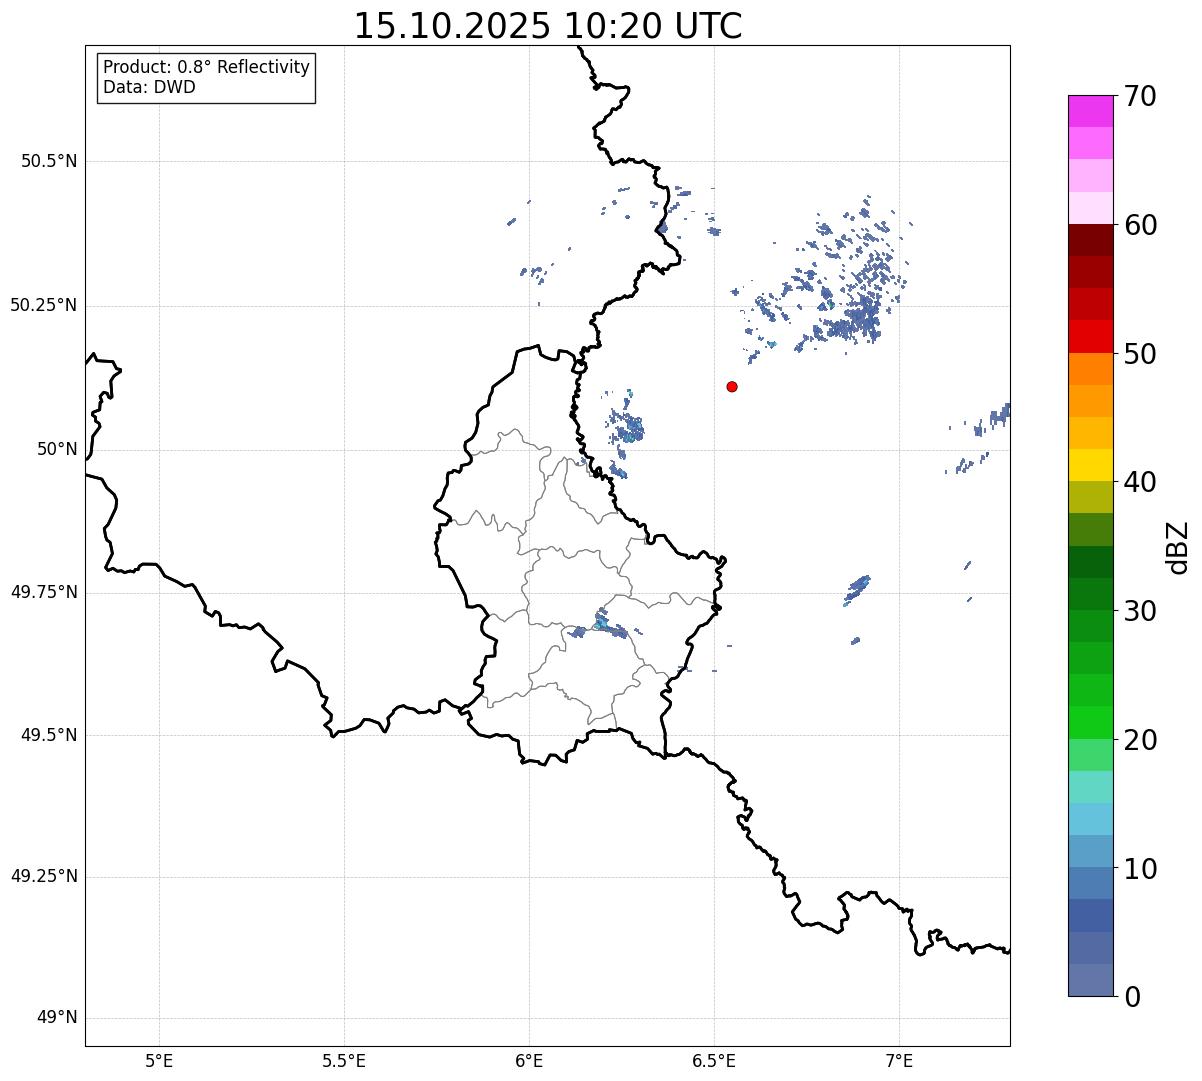Click the "Product: 0.8° Reflectivity" label
This screenshot has width=1202, height=1081.
click(x=207, y=67)
